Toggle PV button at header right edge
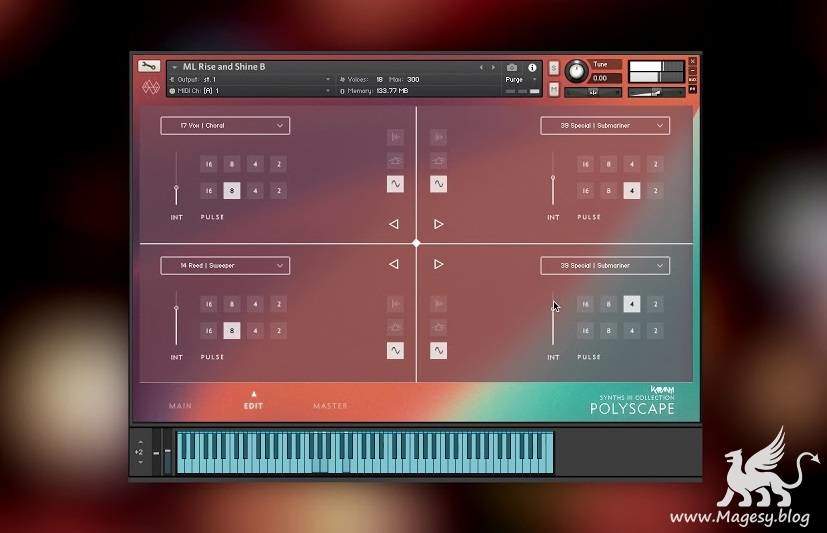827x533 pixels. [693, 90]
